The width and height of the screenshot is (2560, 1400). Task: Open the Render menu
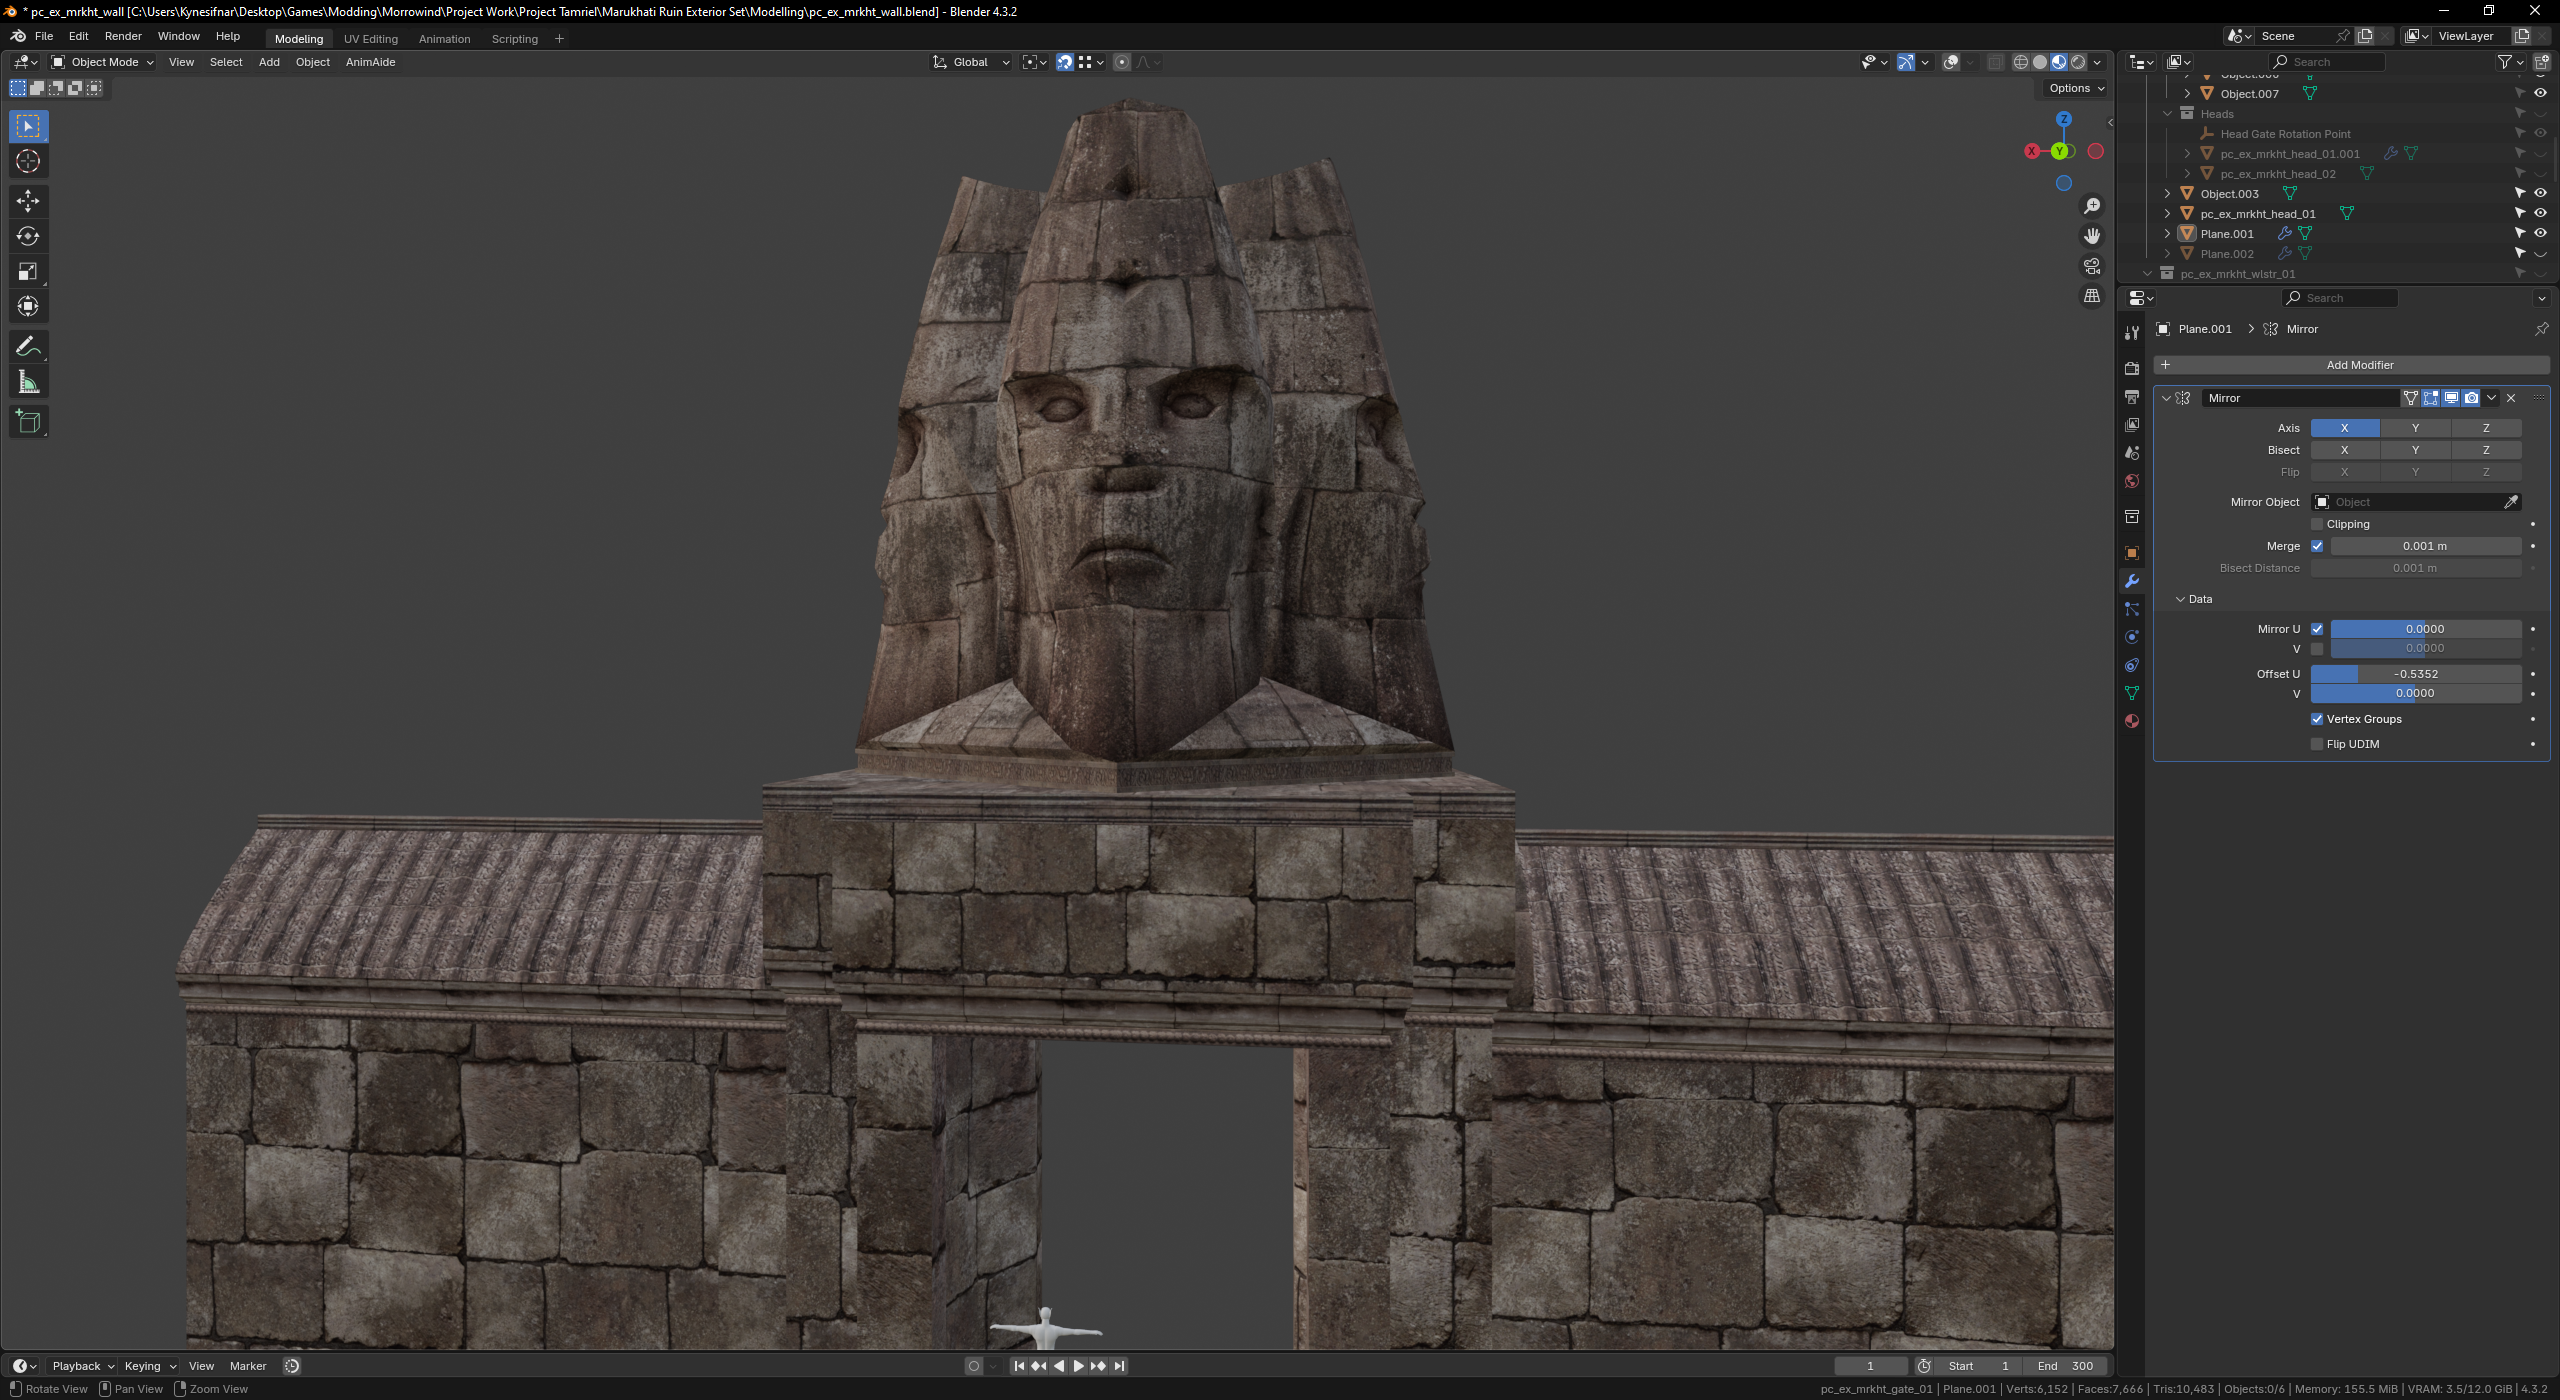pos(123,36)
